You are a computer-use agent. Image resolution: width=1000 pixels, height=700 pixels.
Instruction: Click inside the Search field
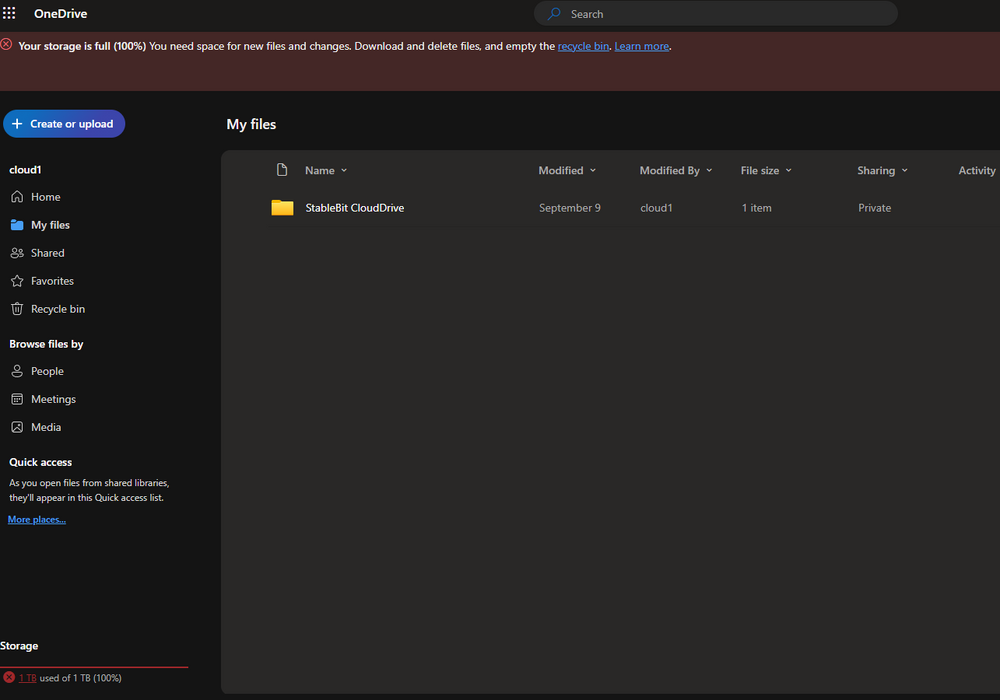714,13
